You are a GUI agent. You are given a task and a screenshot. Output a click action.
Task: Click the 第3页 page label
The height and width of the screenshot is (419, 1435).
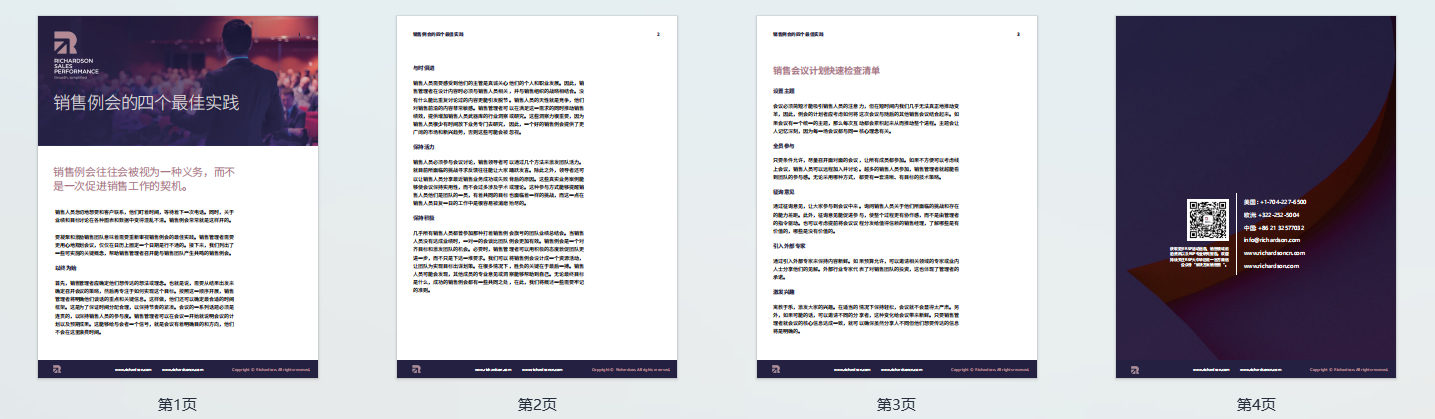tap(896, 404)
